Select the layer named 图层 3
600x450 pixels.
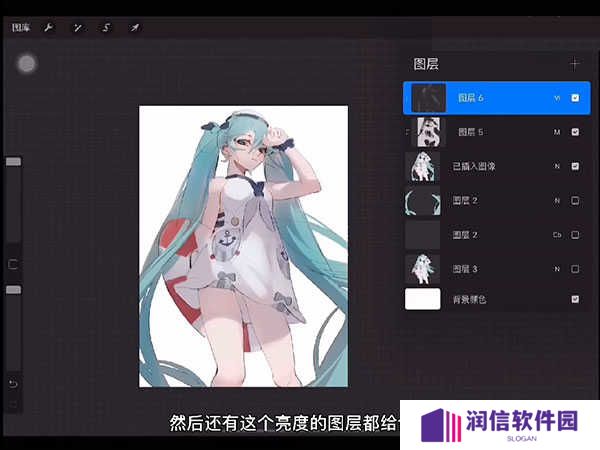tap(465, 269)
